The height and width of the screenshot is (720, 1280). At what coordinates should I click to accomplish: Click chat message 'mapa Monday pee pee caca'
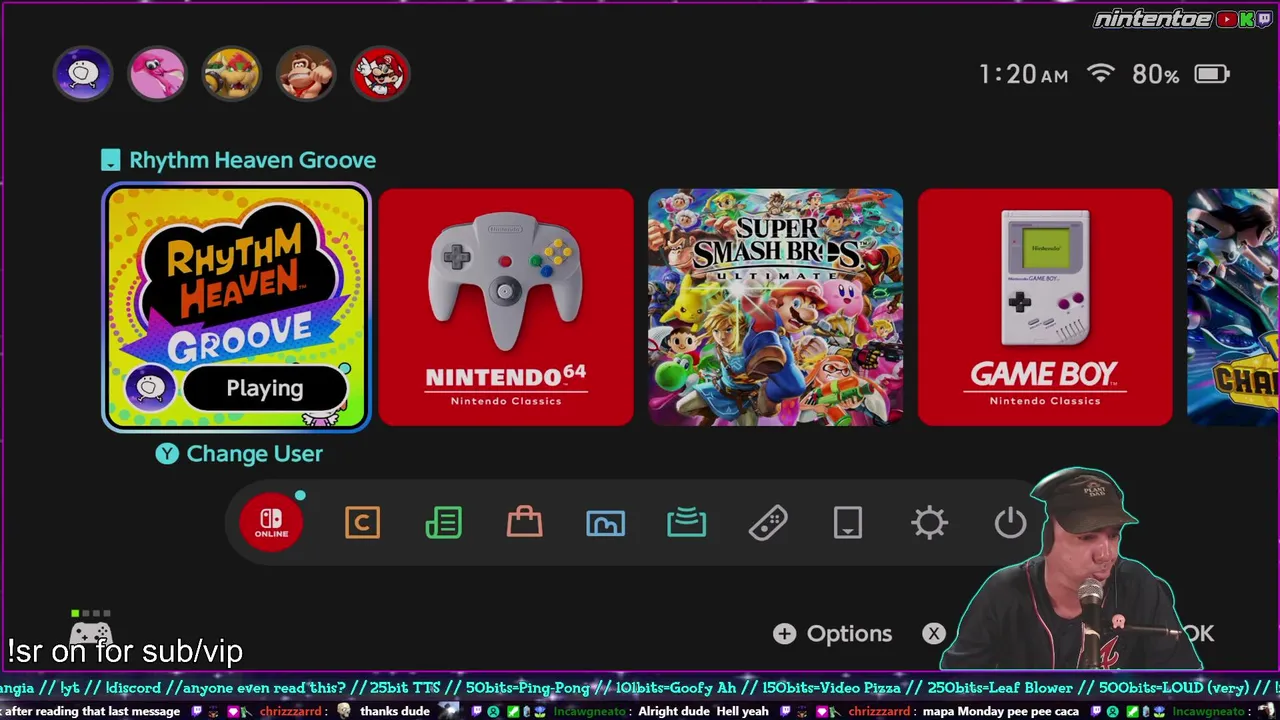click(x=1000, y=711)
